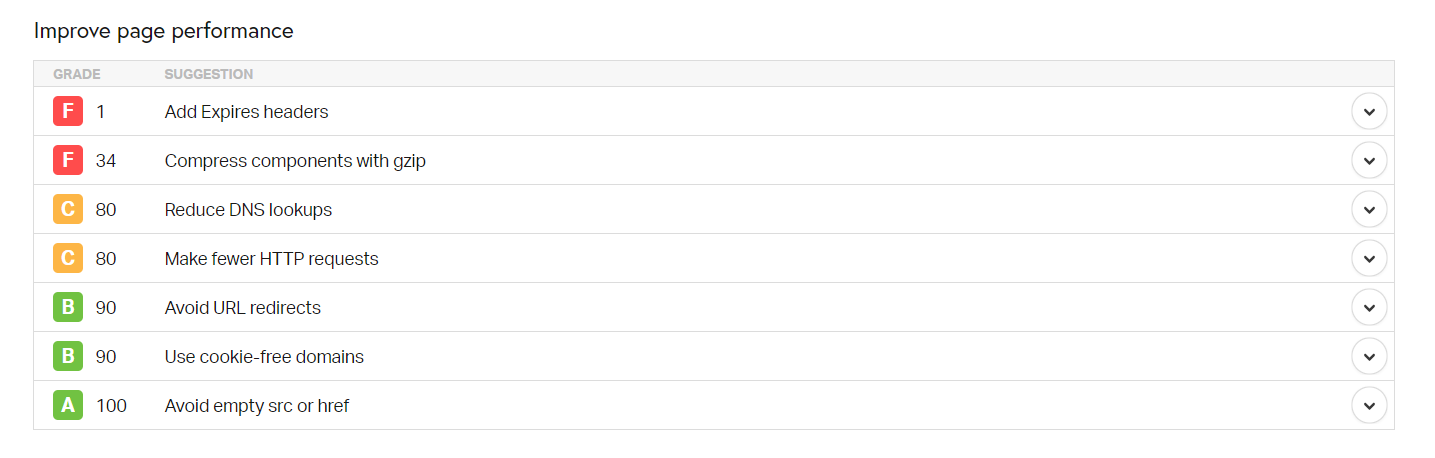This screenshot has width=1435, height=458.
Task: Click the green B badge for cookie-free domains
Action: point(68,356)
